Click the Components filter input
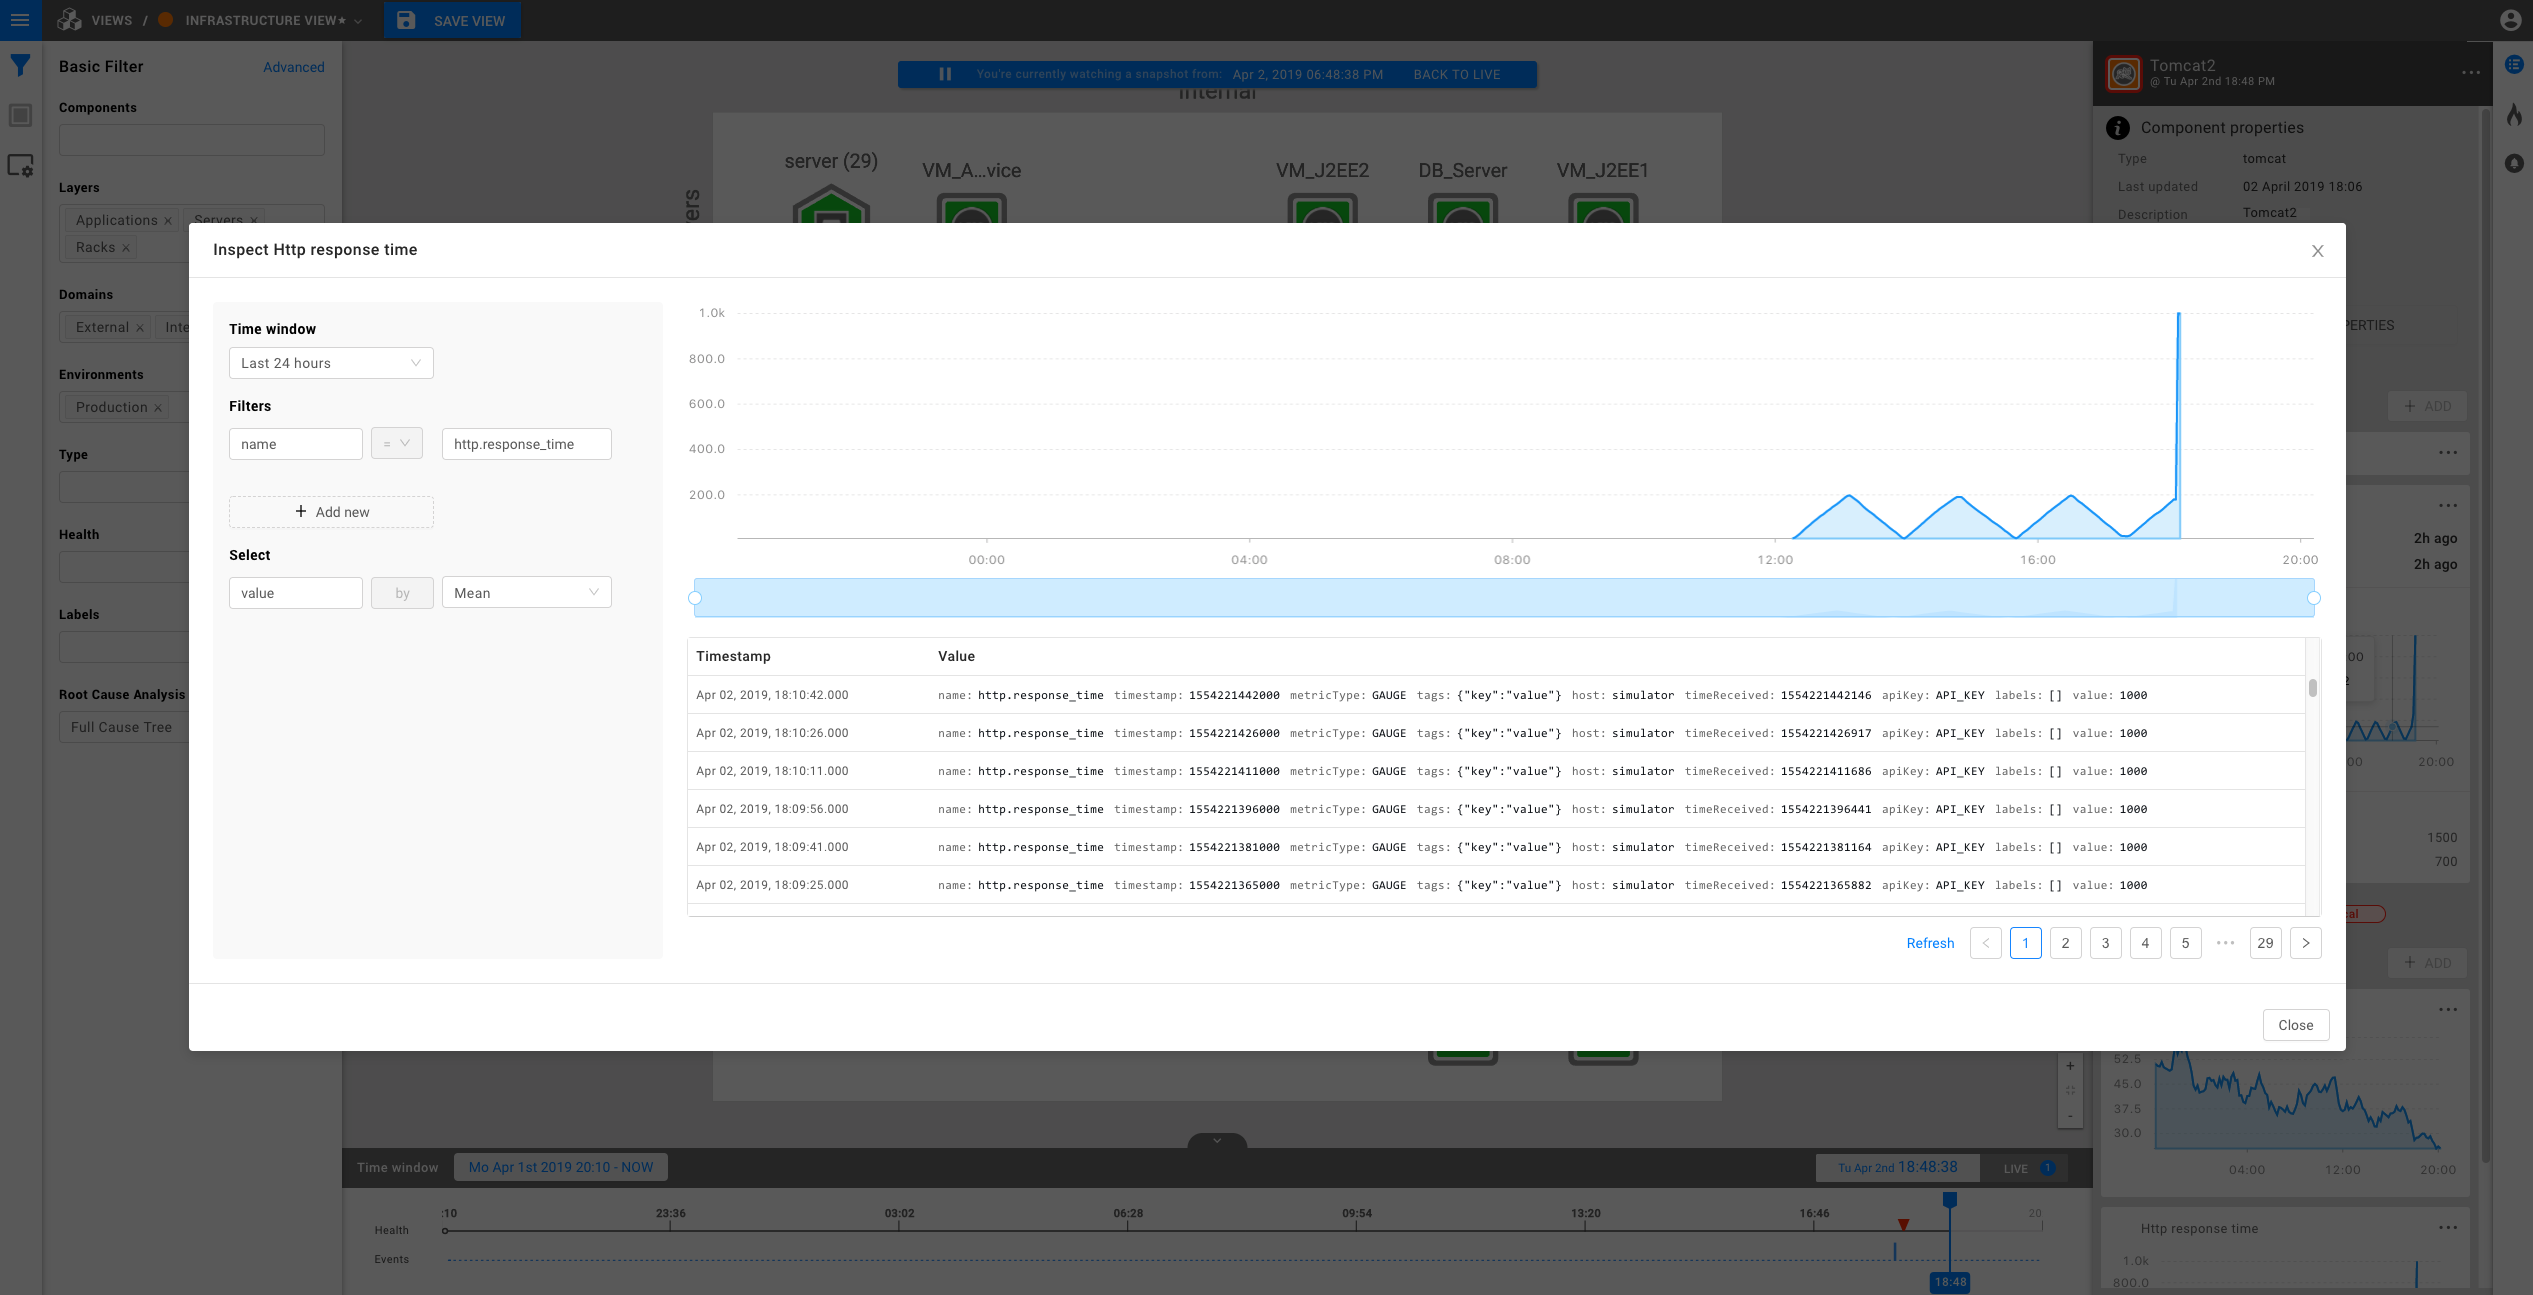The width and height of the screenshot is (2533, 1295). point(192,140)
